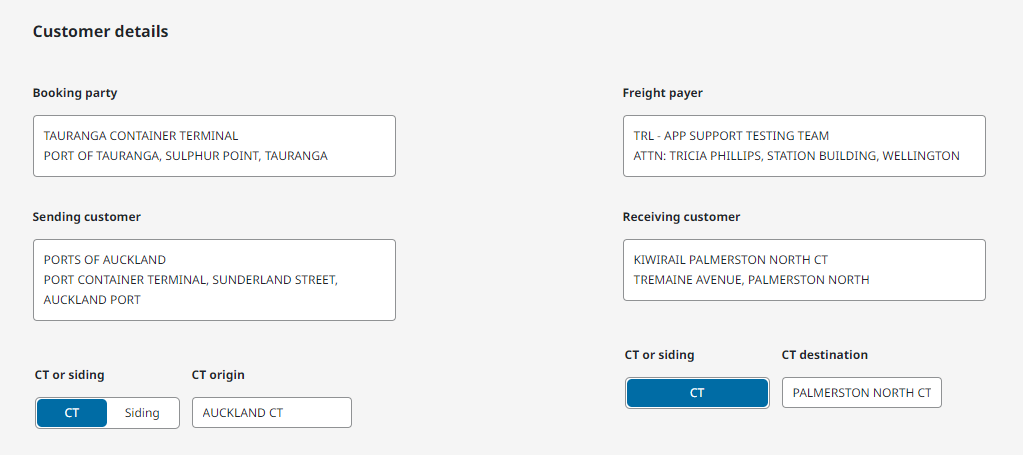The image size is (1023, 455).
Task: Click the Sending customer label
Action: [x=86, y=217]
